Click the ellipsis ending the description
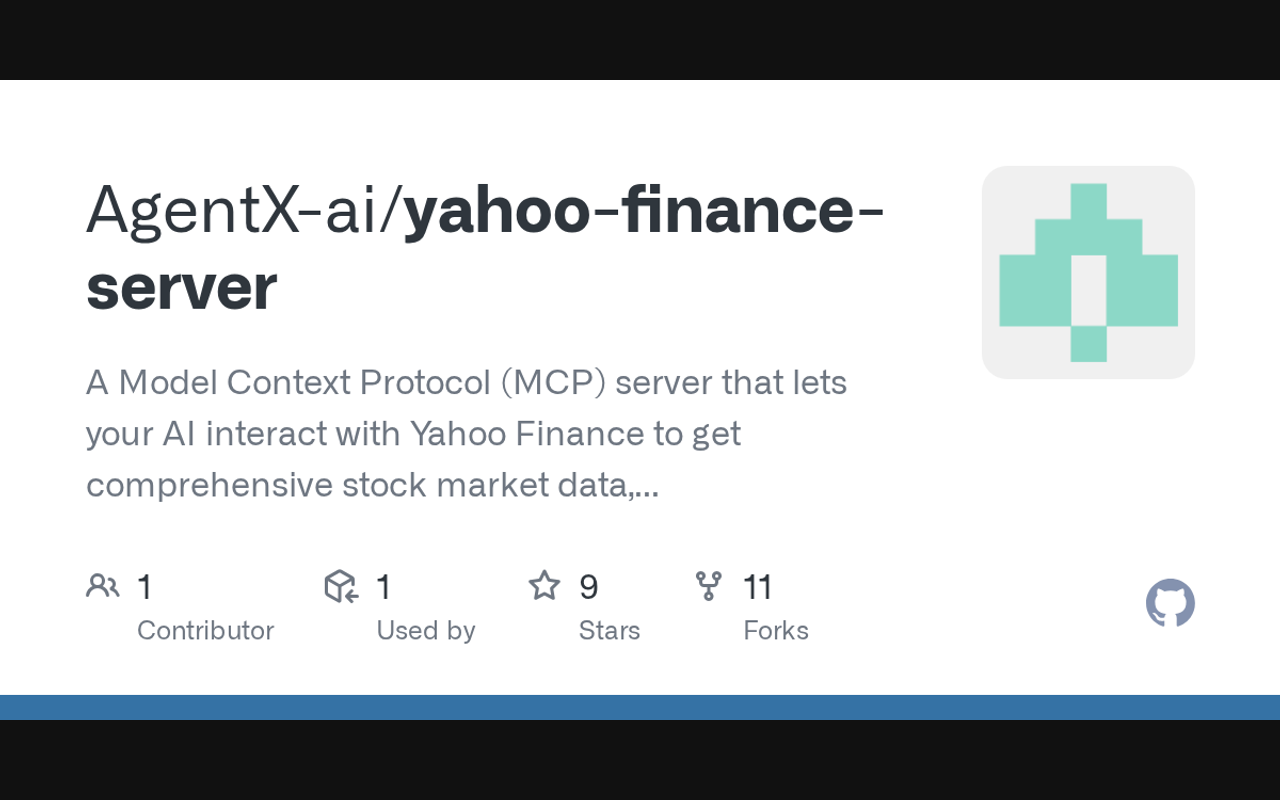 tap(647, 487)
